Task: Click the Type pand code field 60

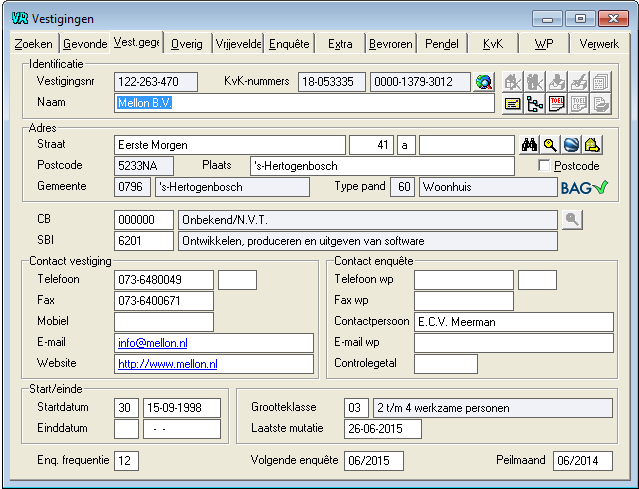Action: tap(403, 187)
